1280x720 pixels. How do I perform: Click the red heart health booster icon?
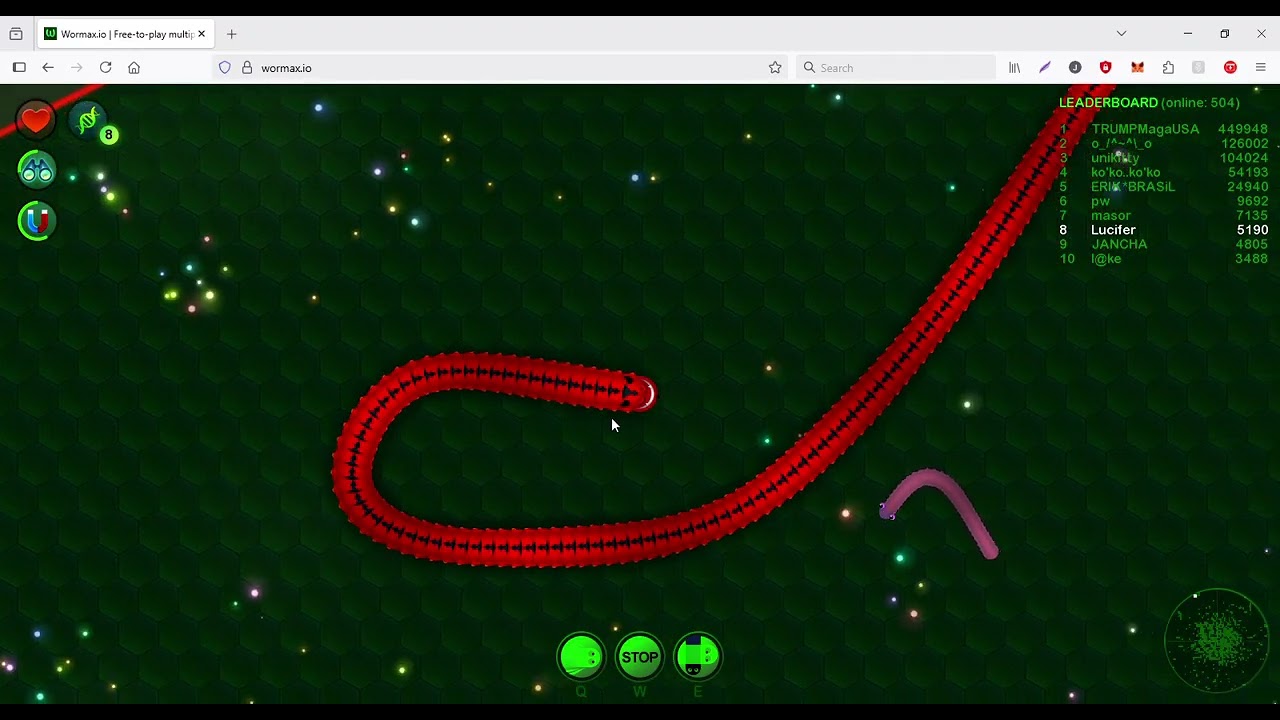coord(35,121)
